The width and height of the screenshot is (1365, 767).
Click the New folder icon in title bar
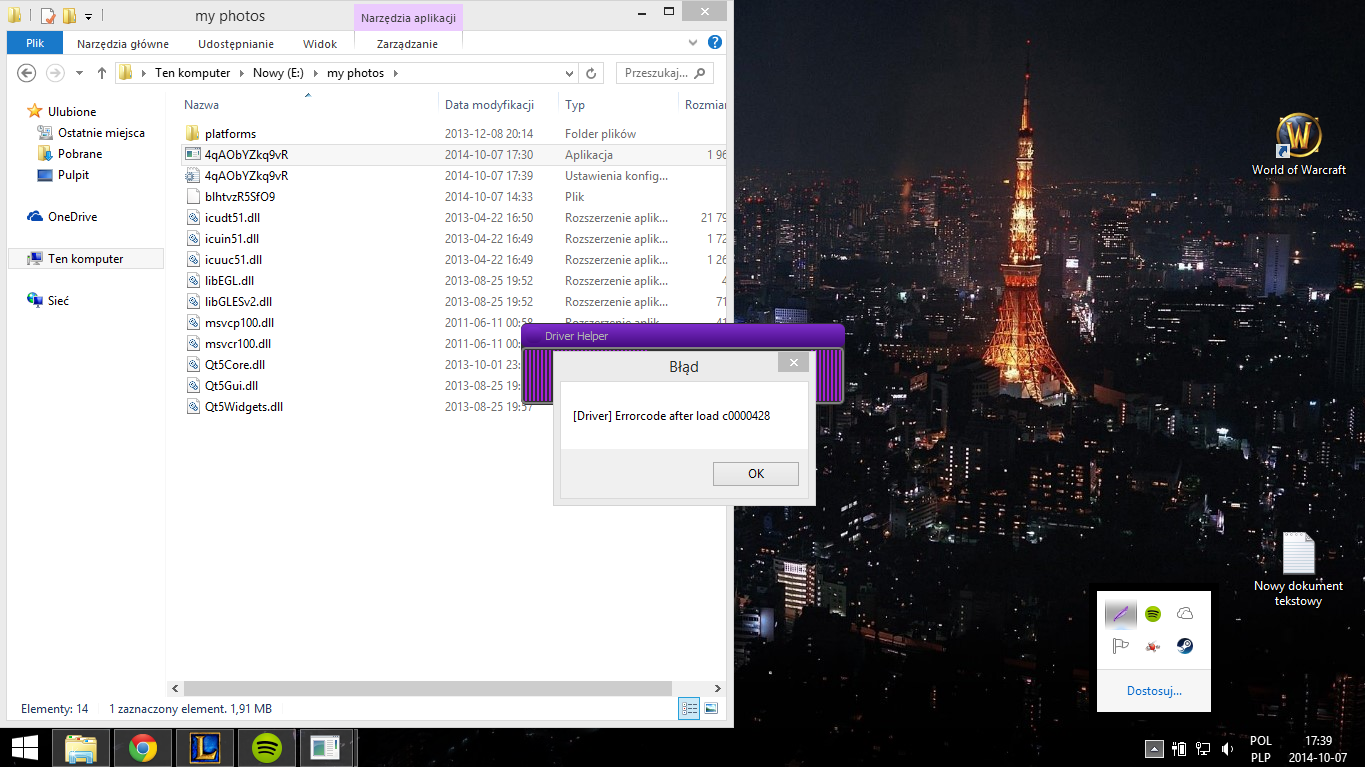coord(69,16)
